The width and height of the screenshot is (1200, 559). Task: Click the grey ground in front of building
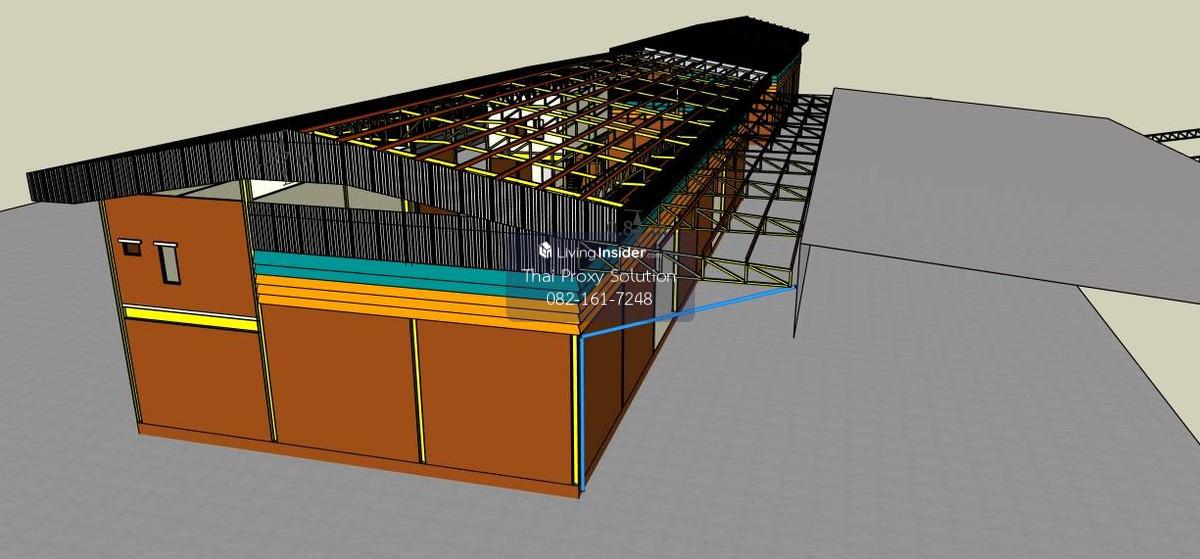point(800,470)
